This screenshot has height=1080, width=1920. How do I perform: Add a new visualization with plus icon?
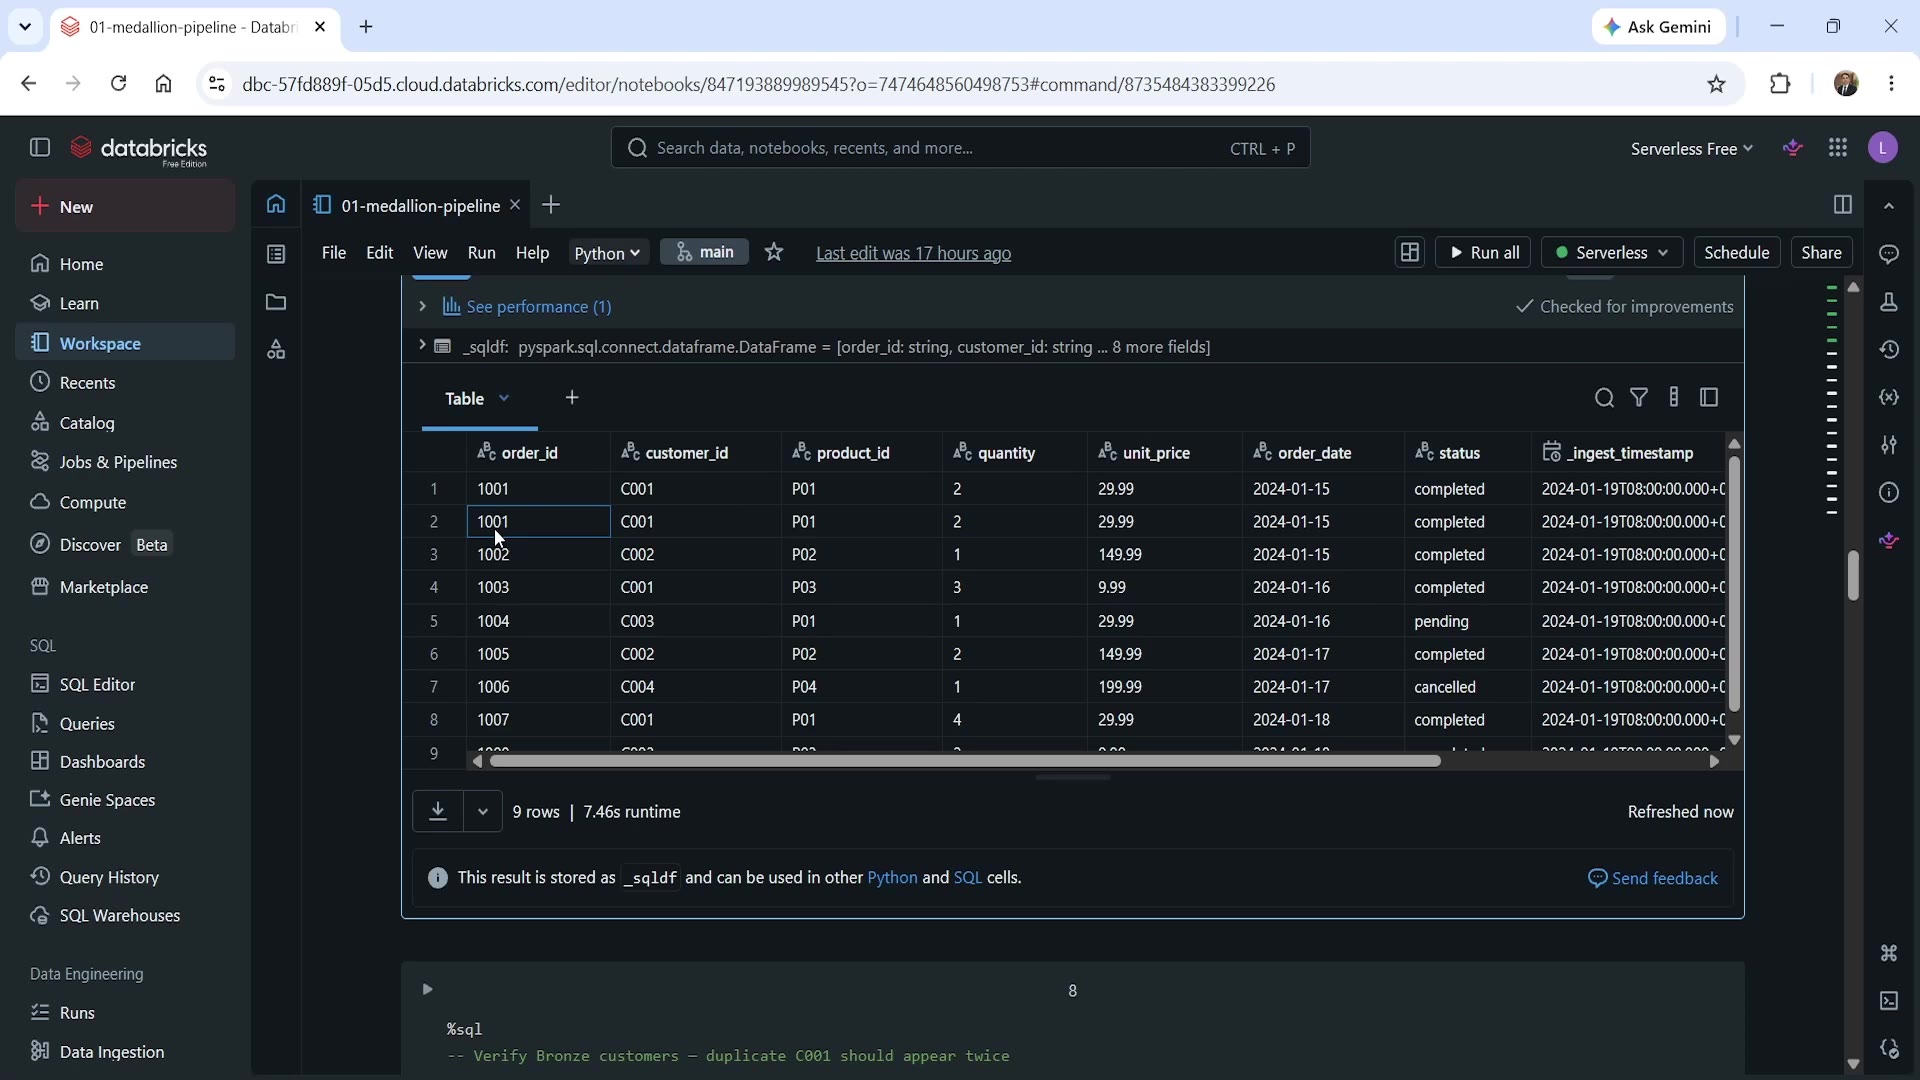pos(572,398)
